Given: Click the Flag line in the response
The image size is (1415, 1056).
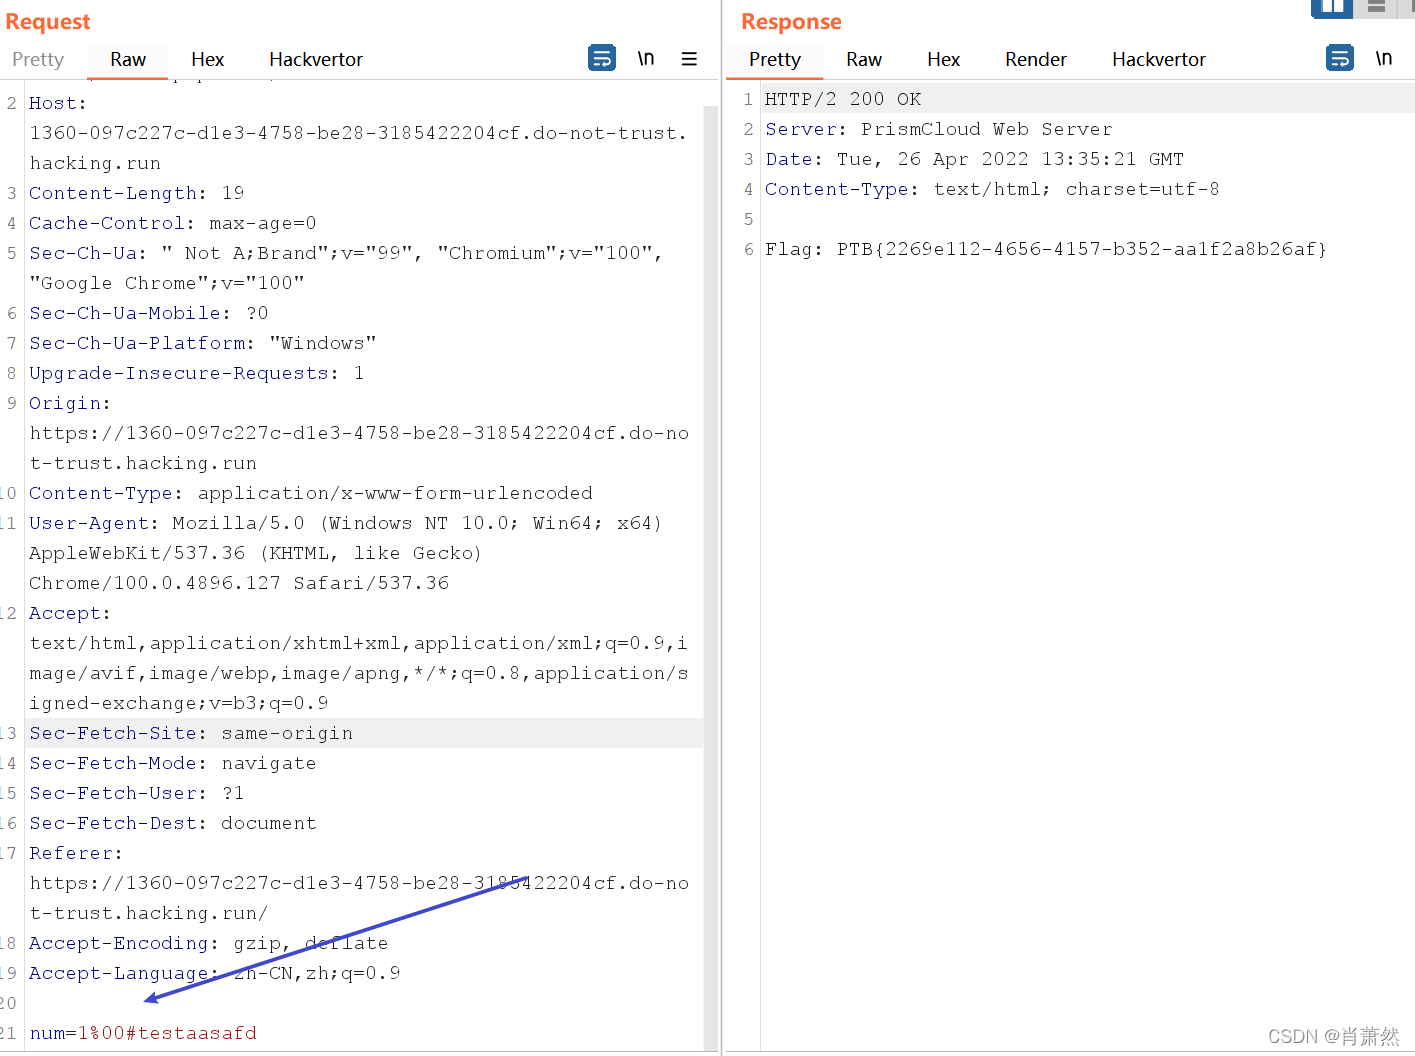Looking at the screenshot, I should 1046,249.
